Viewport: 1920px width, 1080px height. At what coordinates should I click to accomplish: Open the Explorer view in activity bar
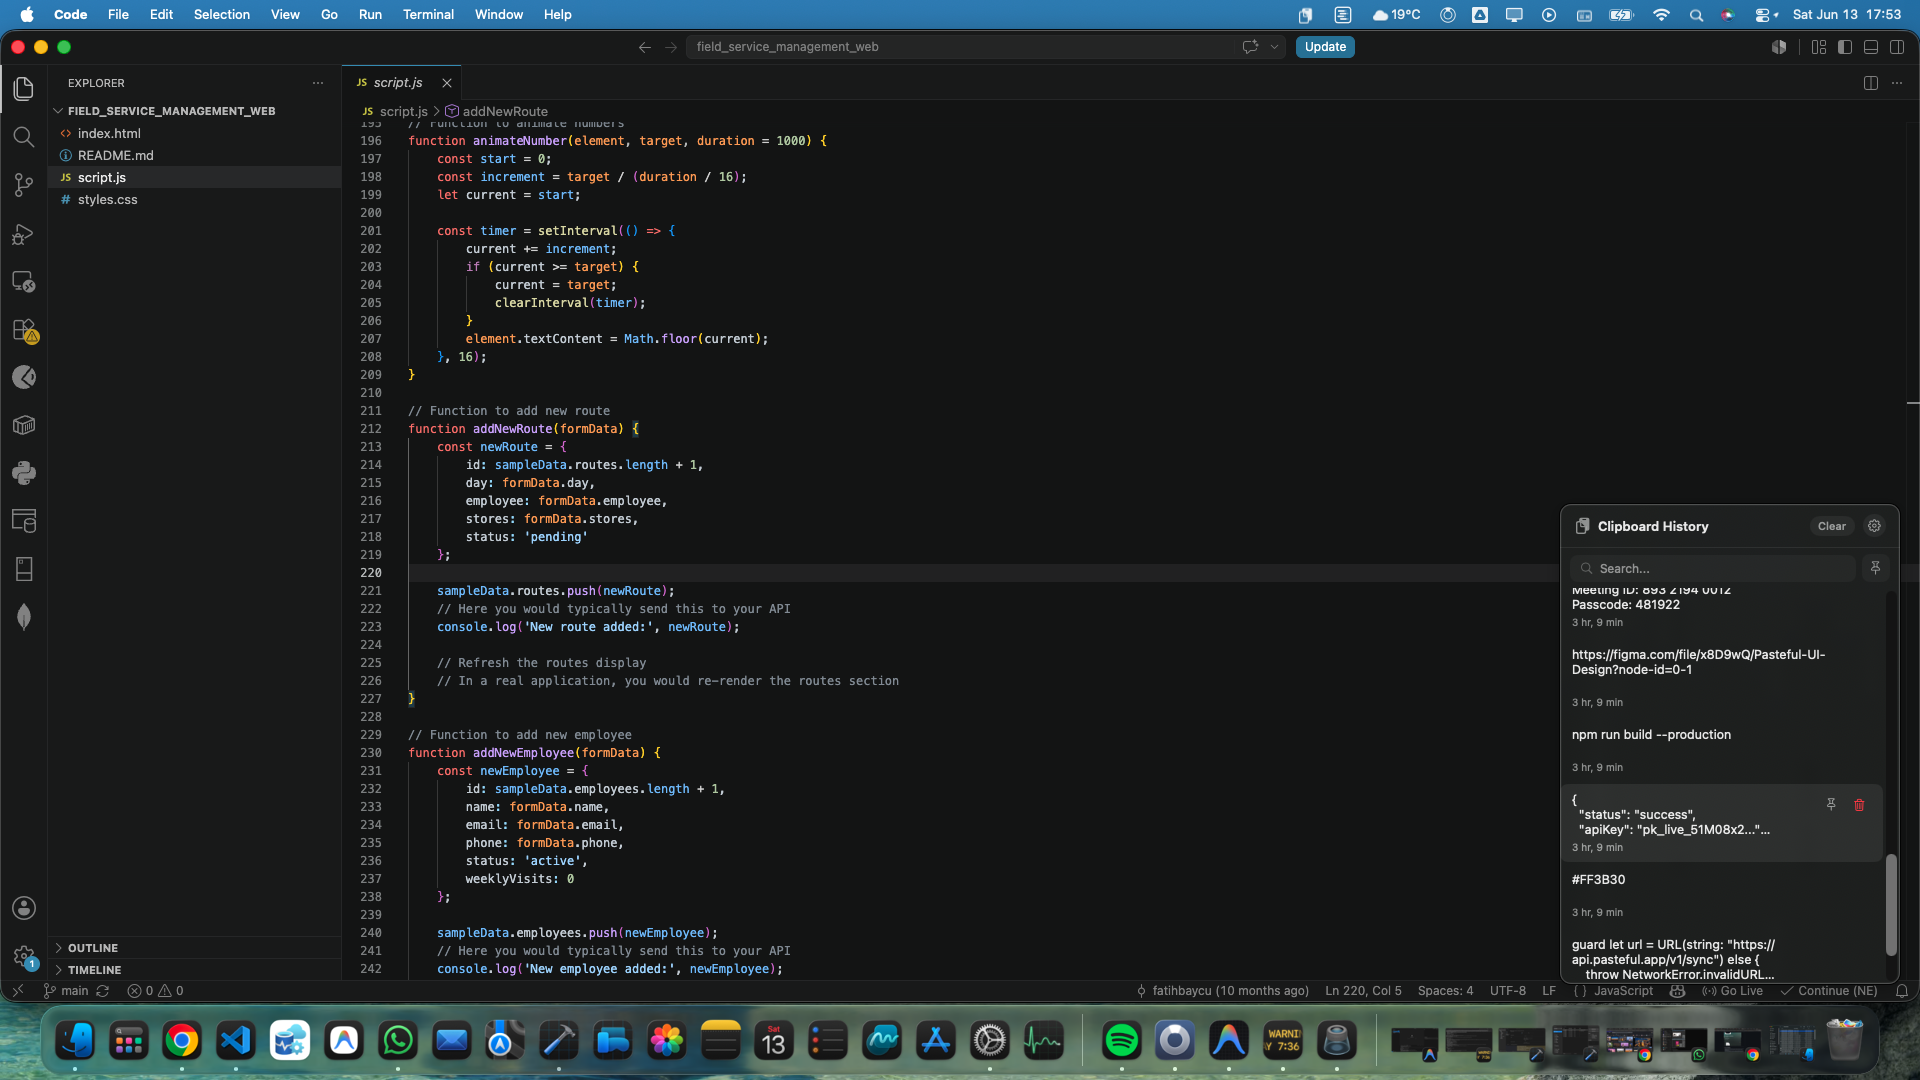point(24,88)
